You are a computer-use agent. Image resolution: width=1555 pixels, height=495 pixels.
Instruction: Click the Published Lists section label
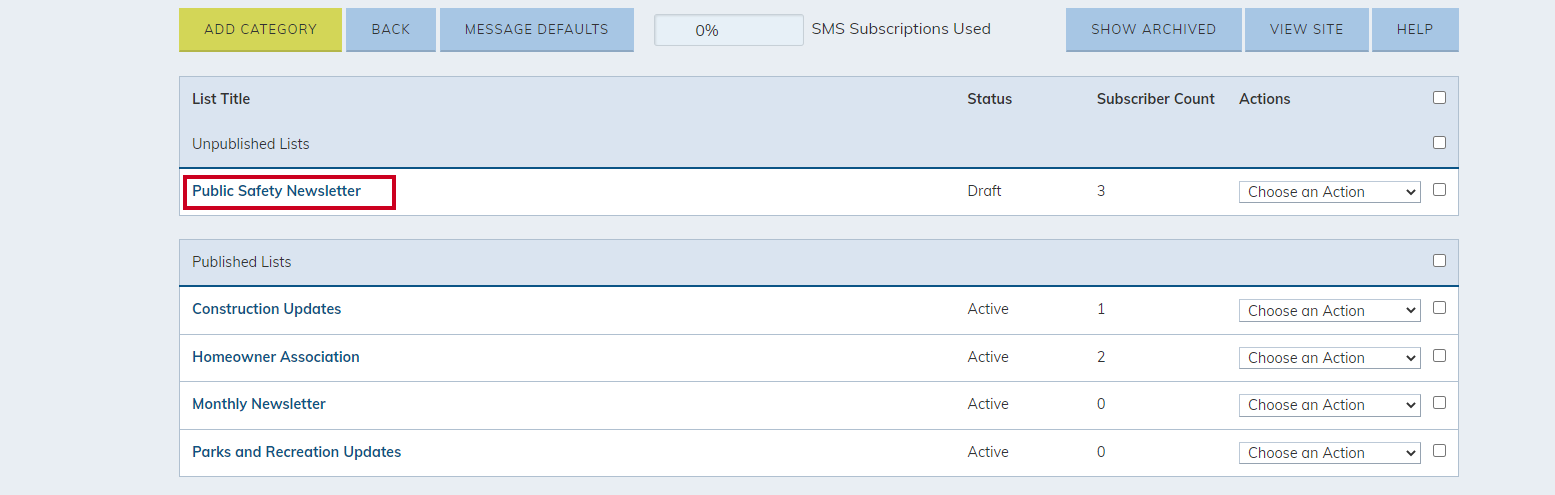click(x=242, y=262)
